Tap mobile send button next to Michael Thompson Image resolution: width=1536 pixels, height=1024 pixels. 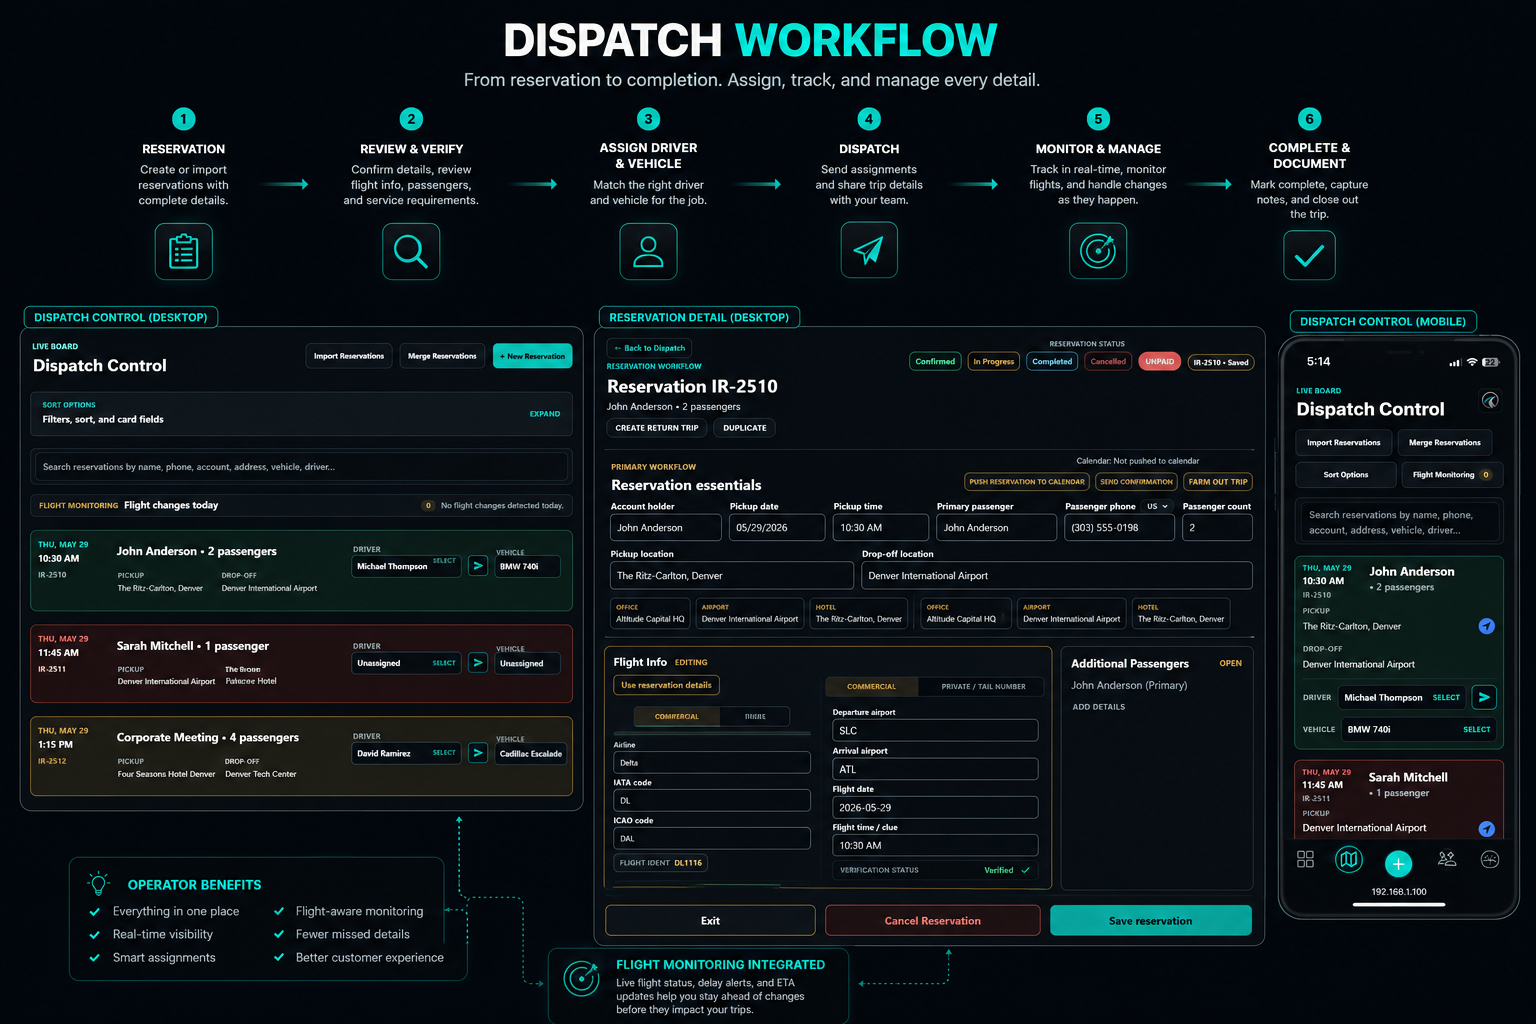coord(1484,697)
